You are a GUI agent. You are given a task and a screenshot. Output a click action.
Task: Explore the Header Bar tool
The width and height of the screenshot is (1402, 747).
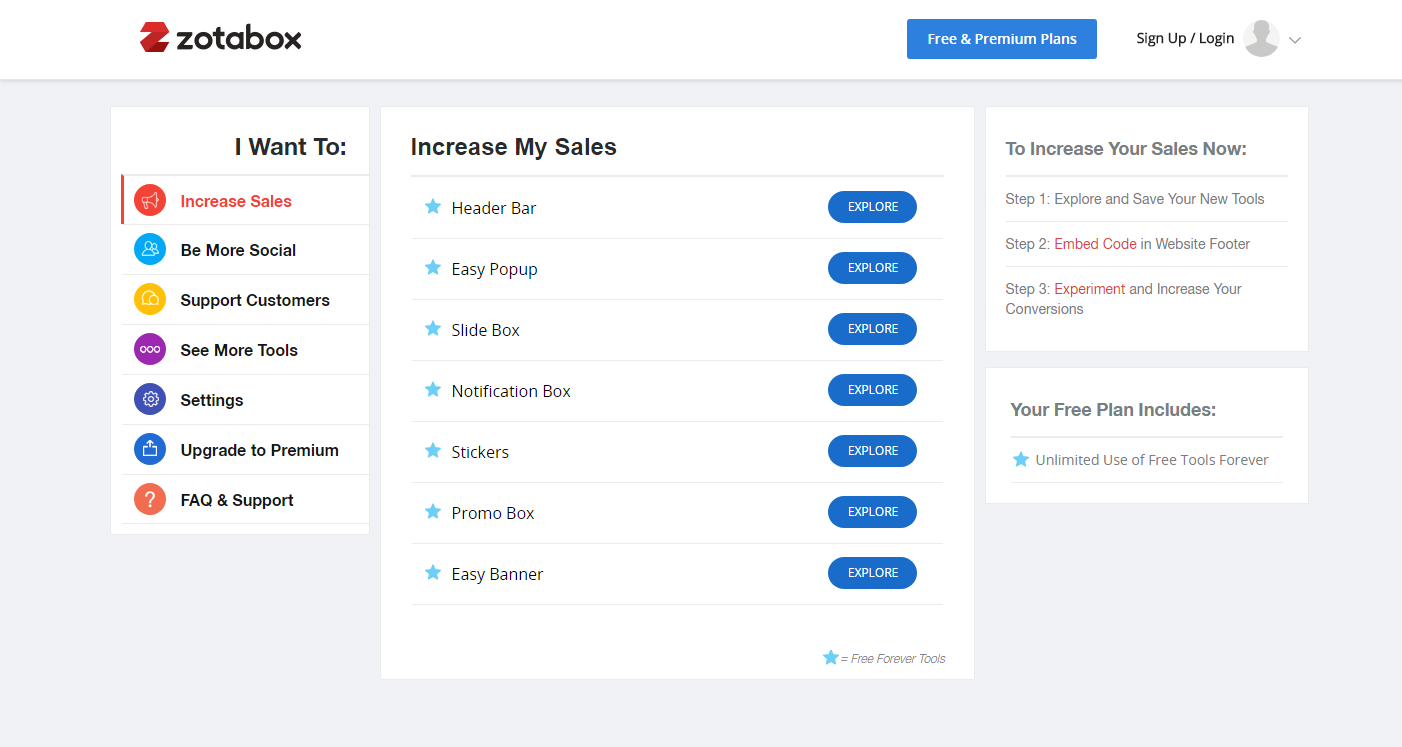point(872,207)
